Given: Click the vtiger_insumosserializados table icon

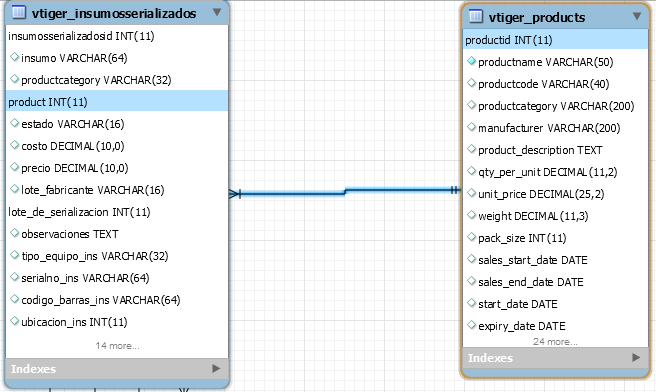Looking at the screenshot, I should pyautogui.click(x=18, y=12).
